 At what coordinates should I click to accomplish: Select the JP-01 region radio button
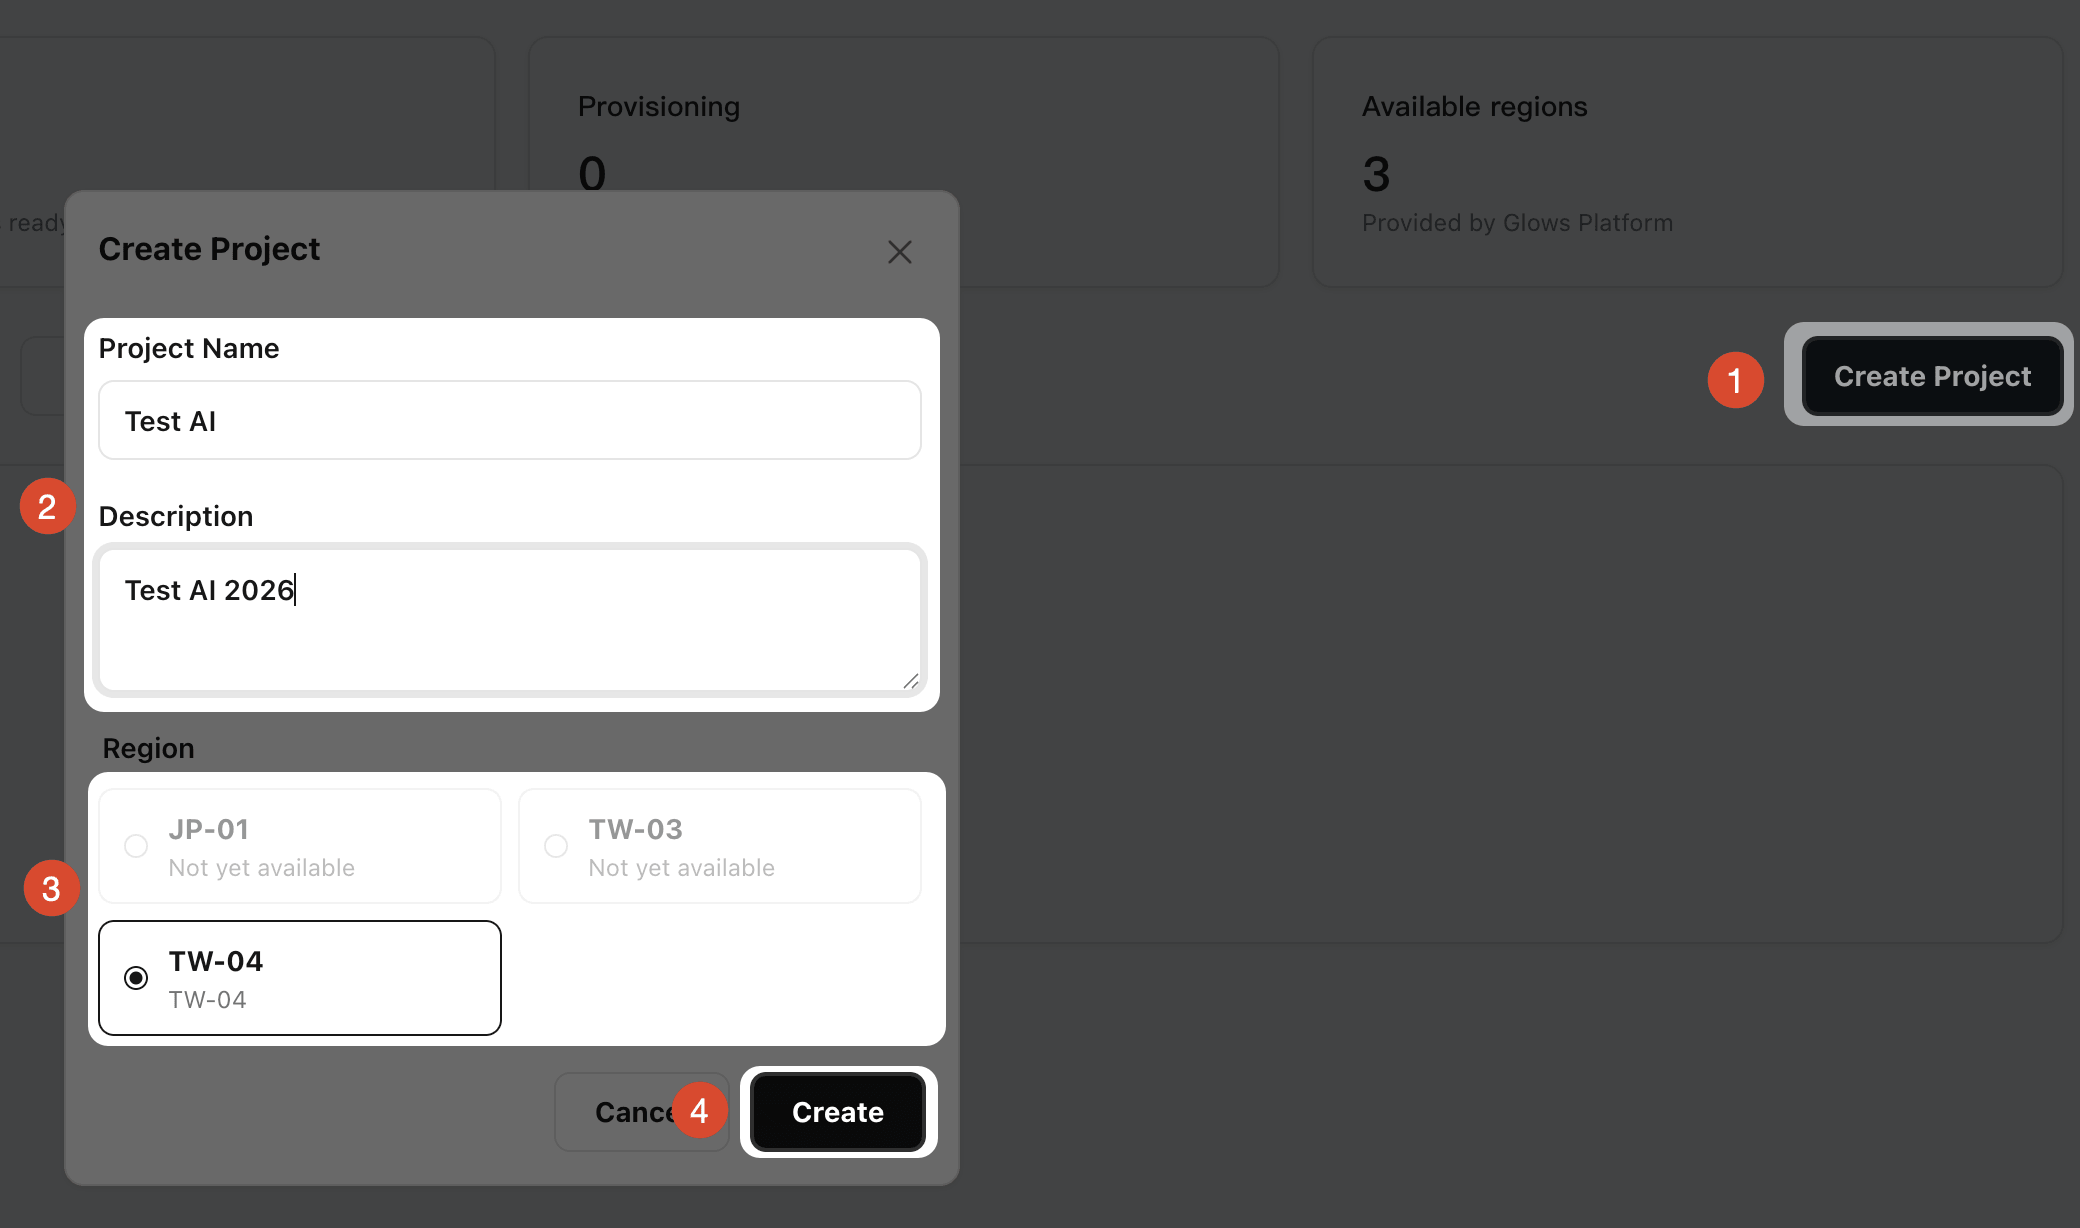(136, 846)
